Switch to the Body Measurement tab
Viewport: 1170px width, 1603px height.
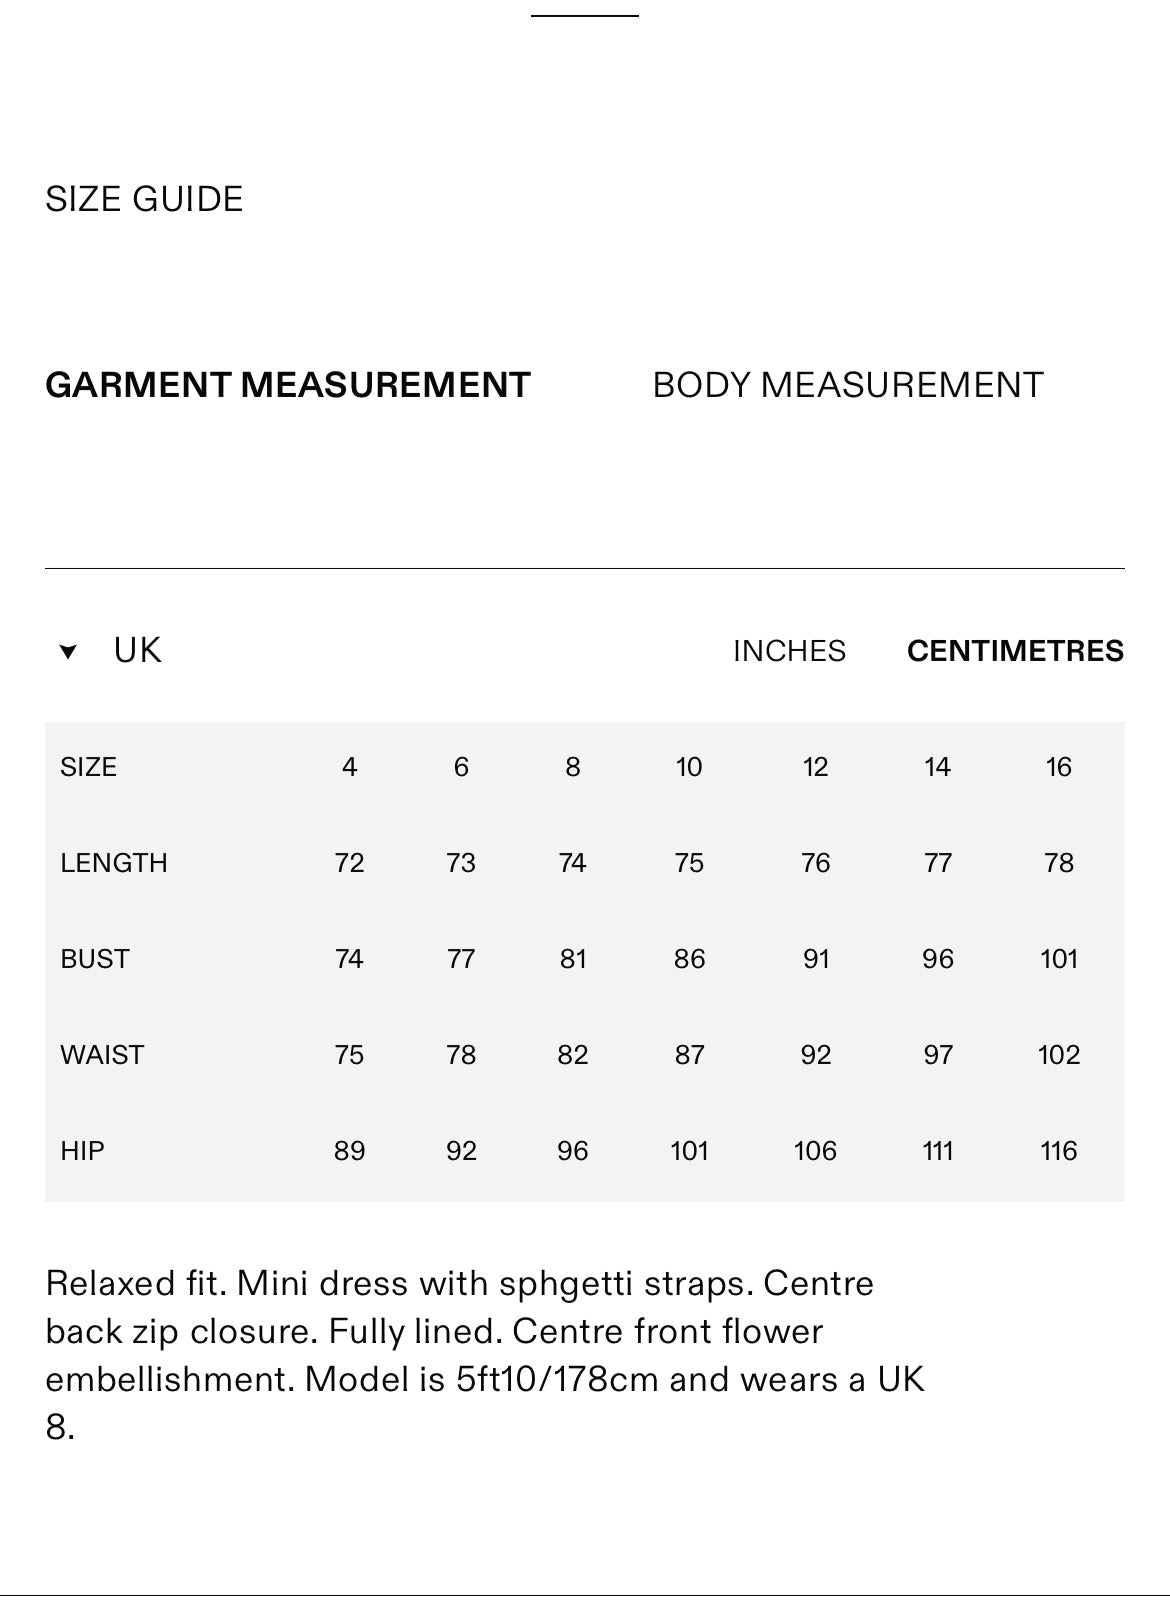847,385
